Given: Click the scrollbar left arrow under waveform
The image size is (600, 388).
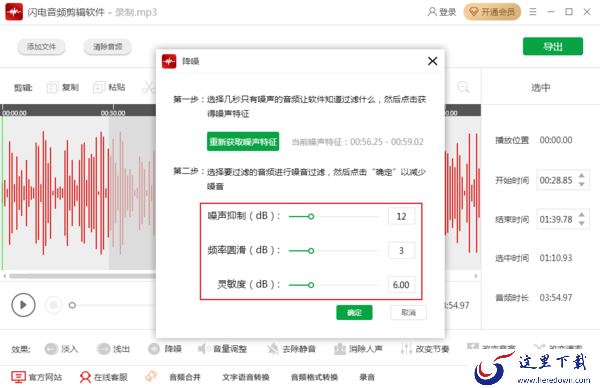Looking at the screenshot, I should (4, 276).
